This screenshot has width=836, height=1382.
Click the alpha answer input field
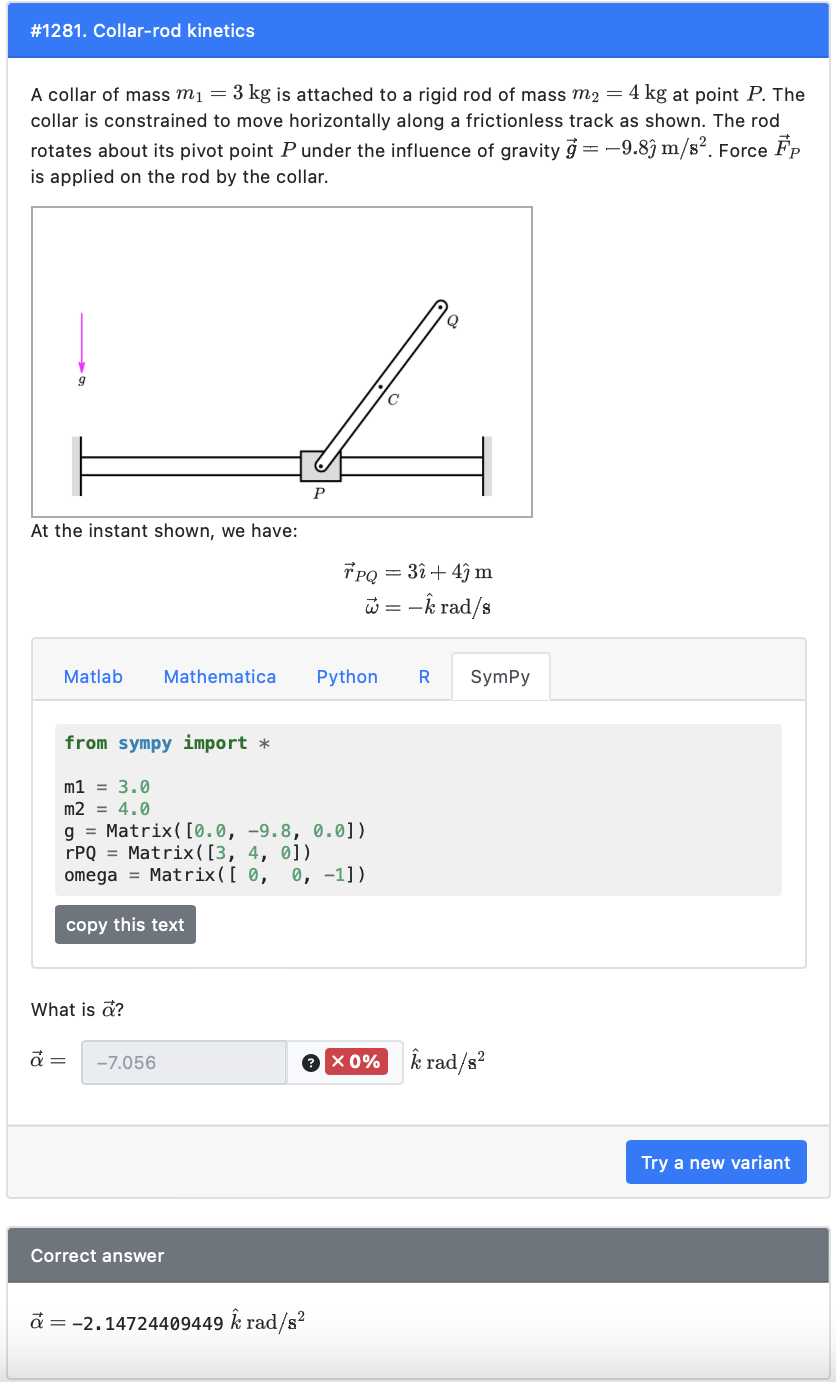(x=183, y=1062)
